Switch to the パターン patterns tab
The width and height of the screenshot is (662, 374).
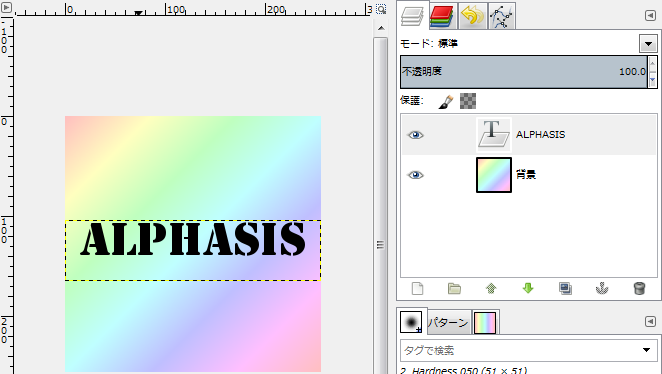(x=448, y=323)
